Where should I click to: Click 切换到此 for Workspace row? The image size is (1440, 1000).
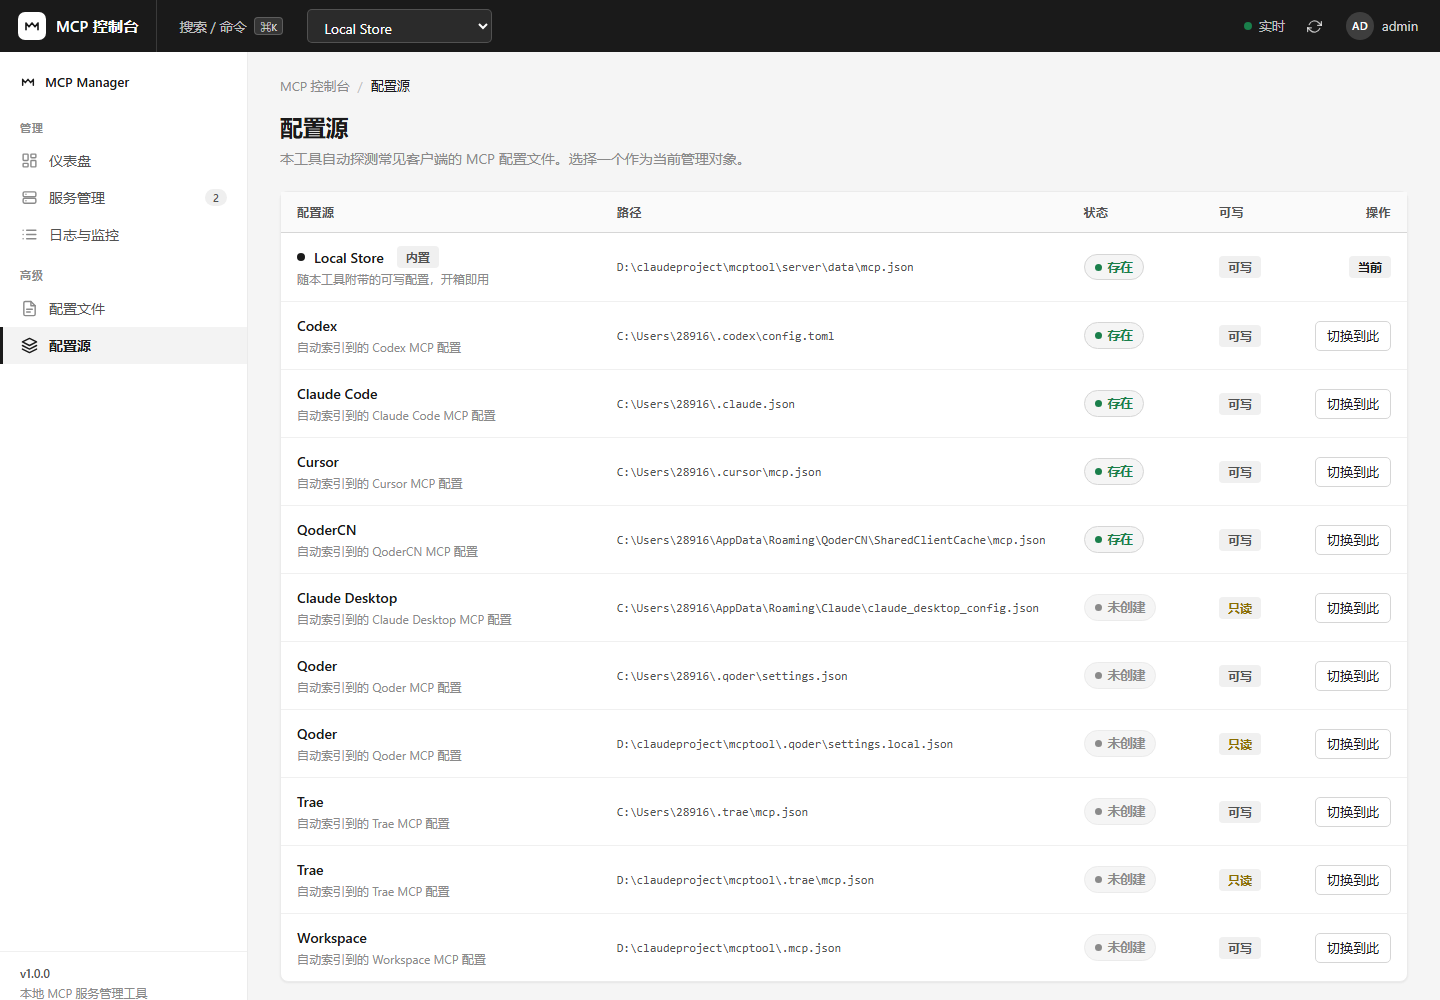click(1352, 948)
